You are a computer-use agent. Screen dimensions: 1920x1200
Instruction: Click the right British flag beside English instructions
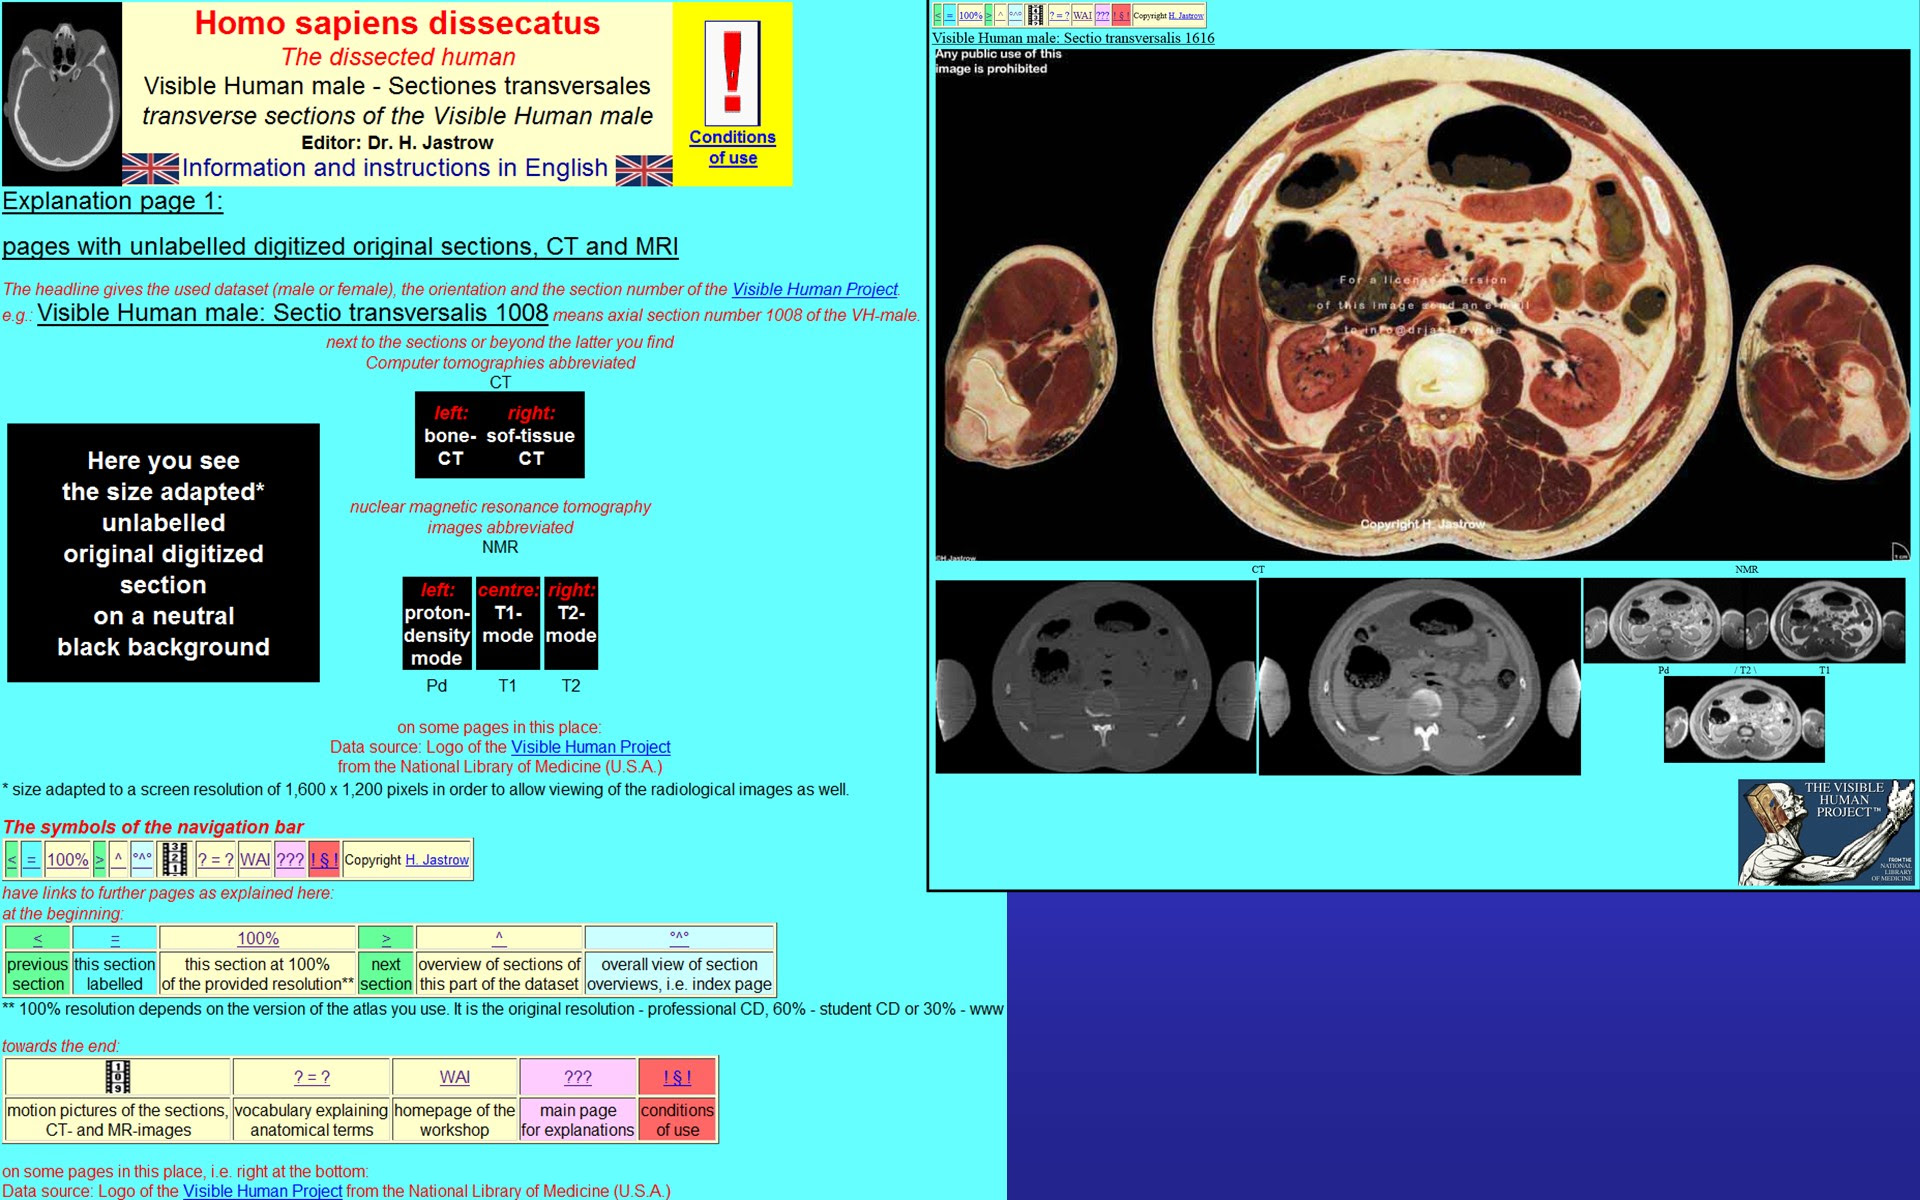click(x=644, y=170)
